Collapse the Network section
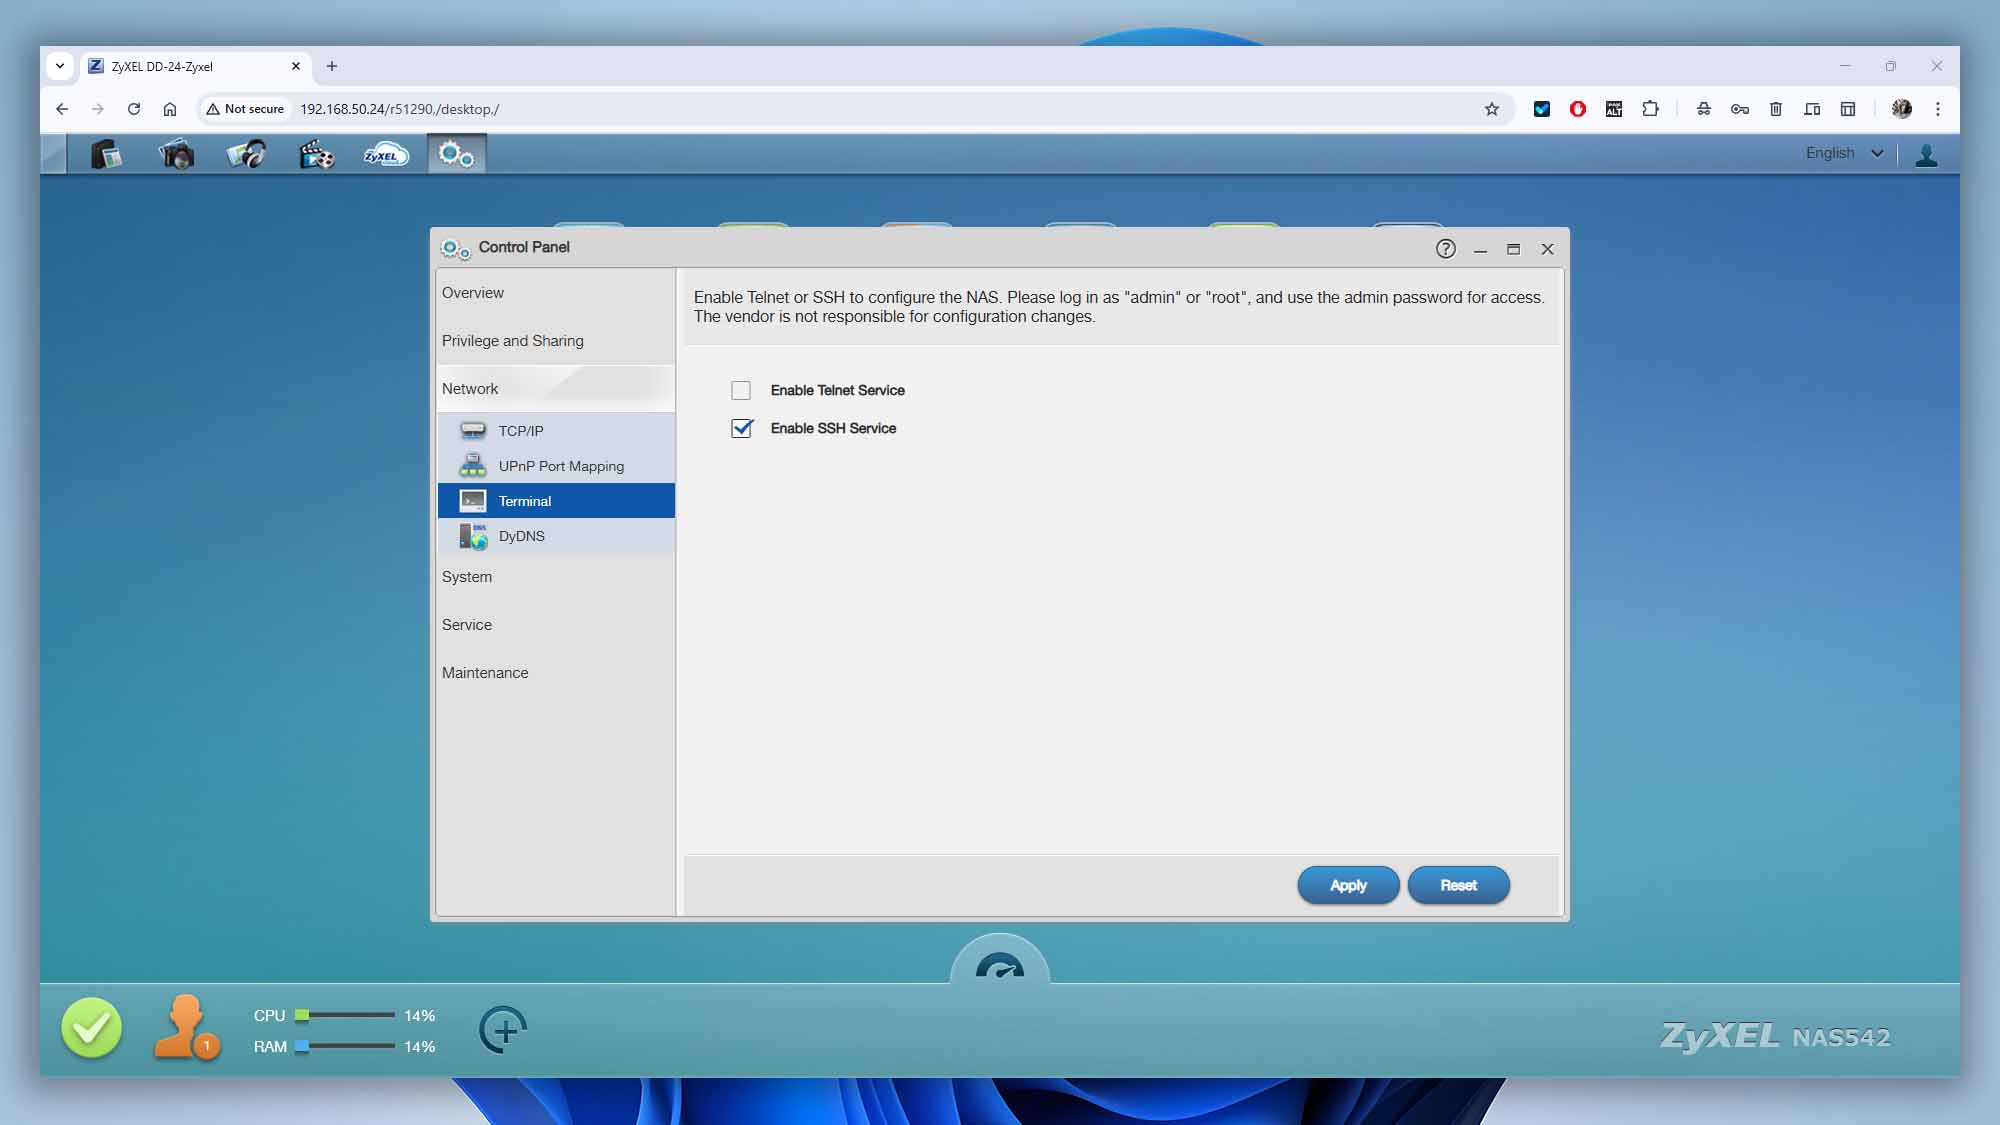 coord(555,389)
